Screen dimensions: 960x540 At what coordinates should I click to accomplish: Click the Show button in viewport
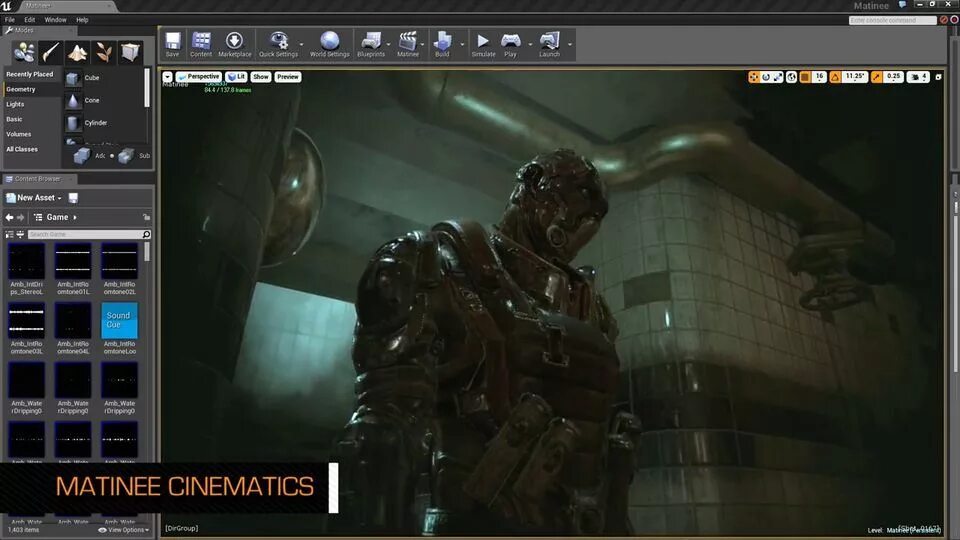point(261,77)
